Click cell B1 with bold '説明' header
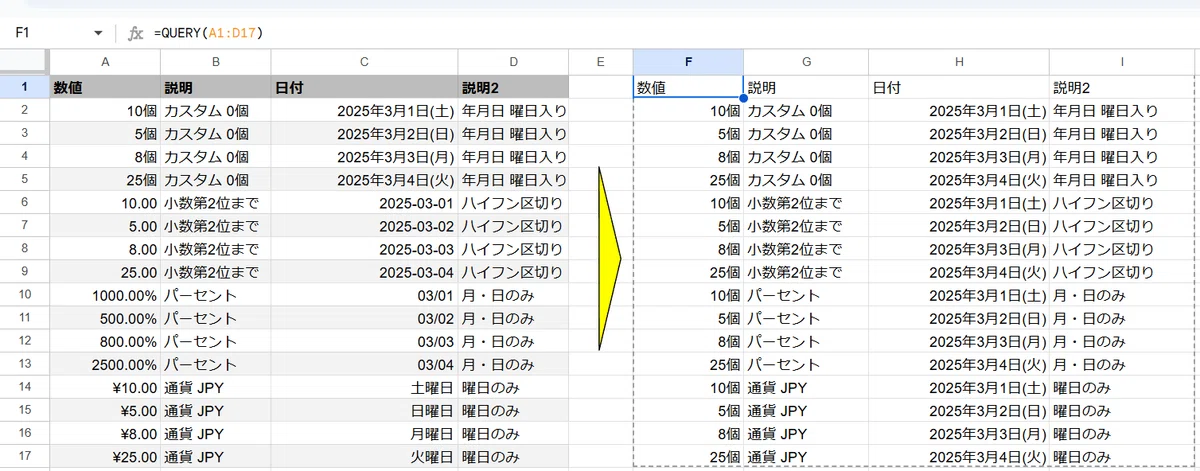This screenshot has height=471, width=1200. pyautogui.click(x=215, y=87)
